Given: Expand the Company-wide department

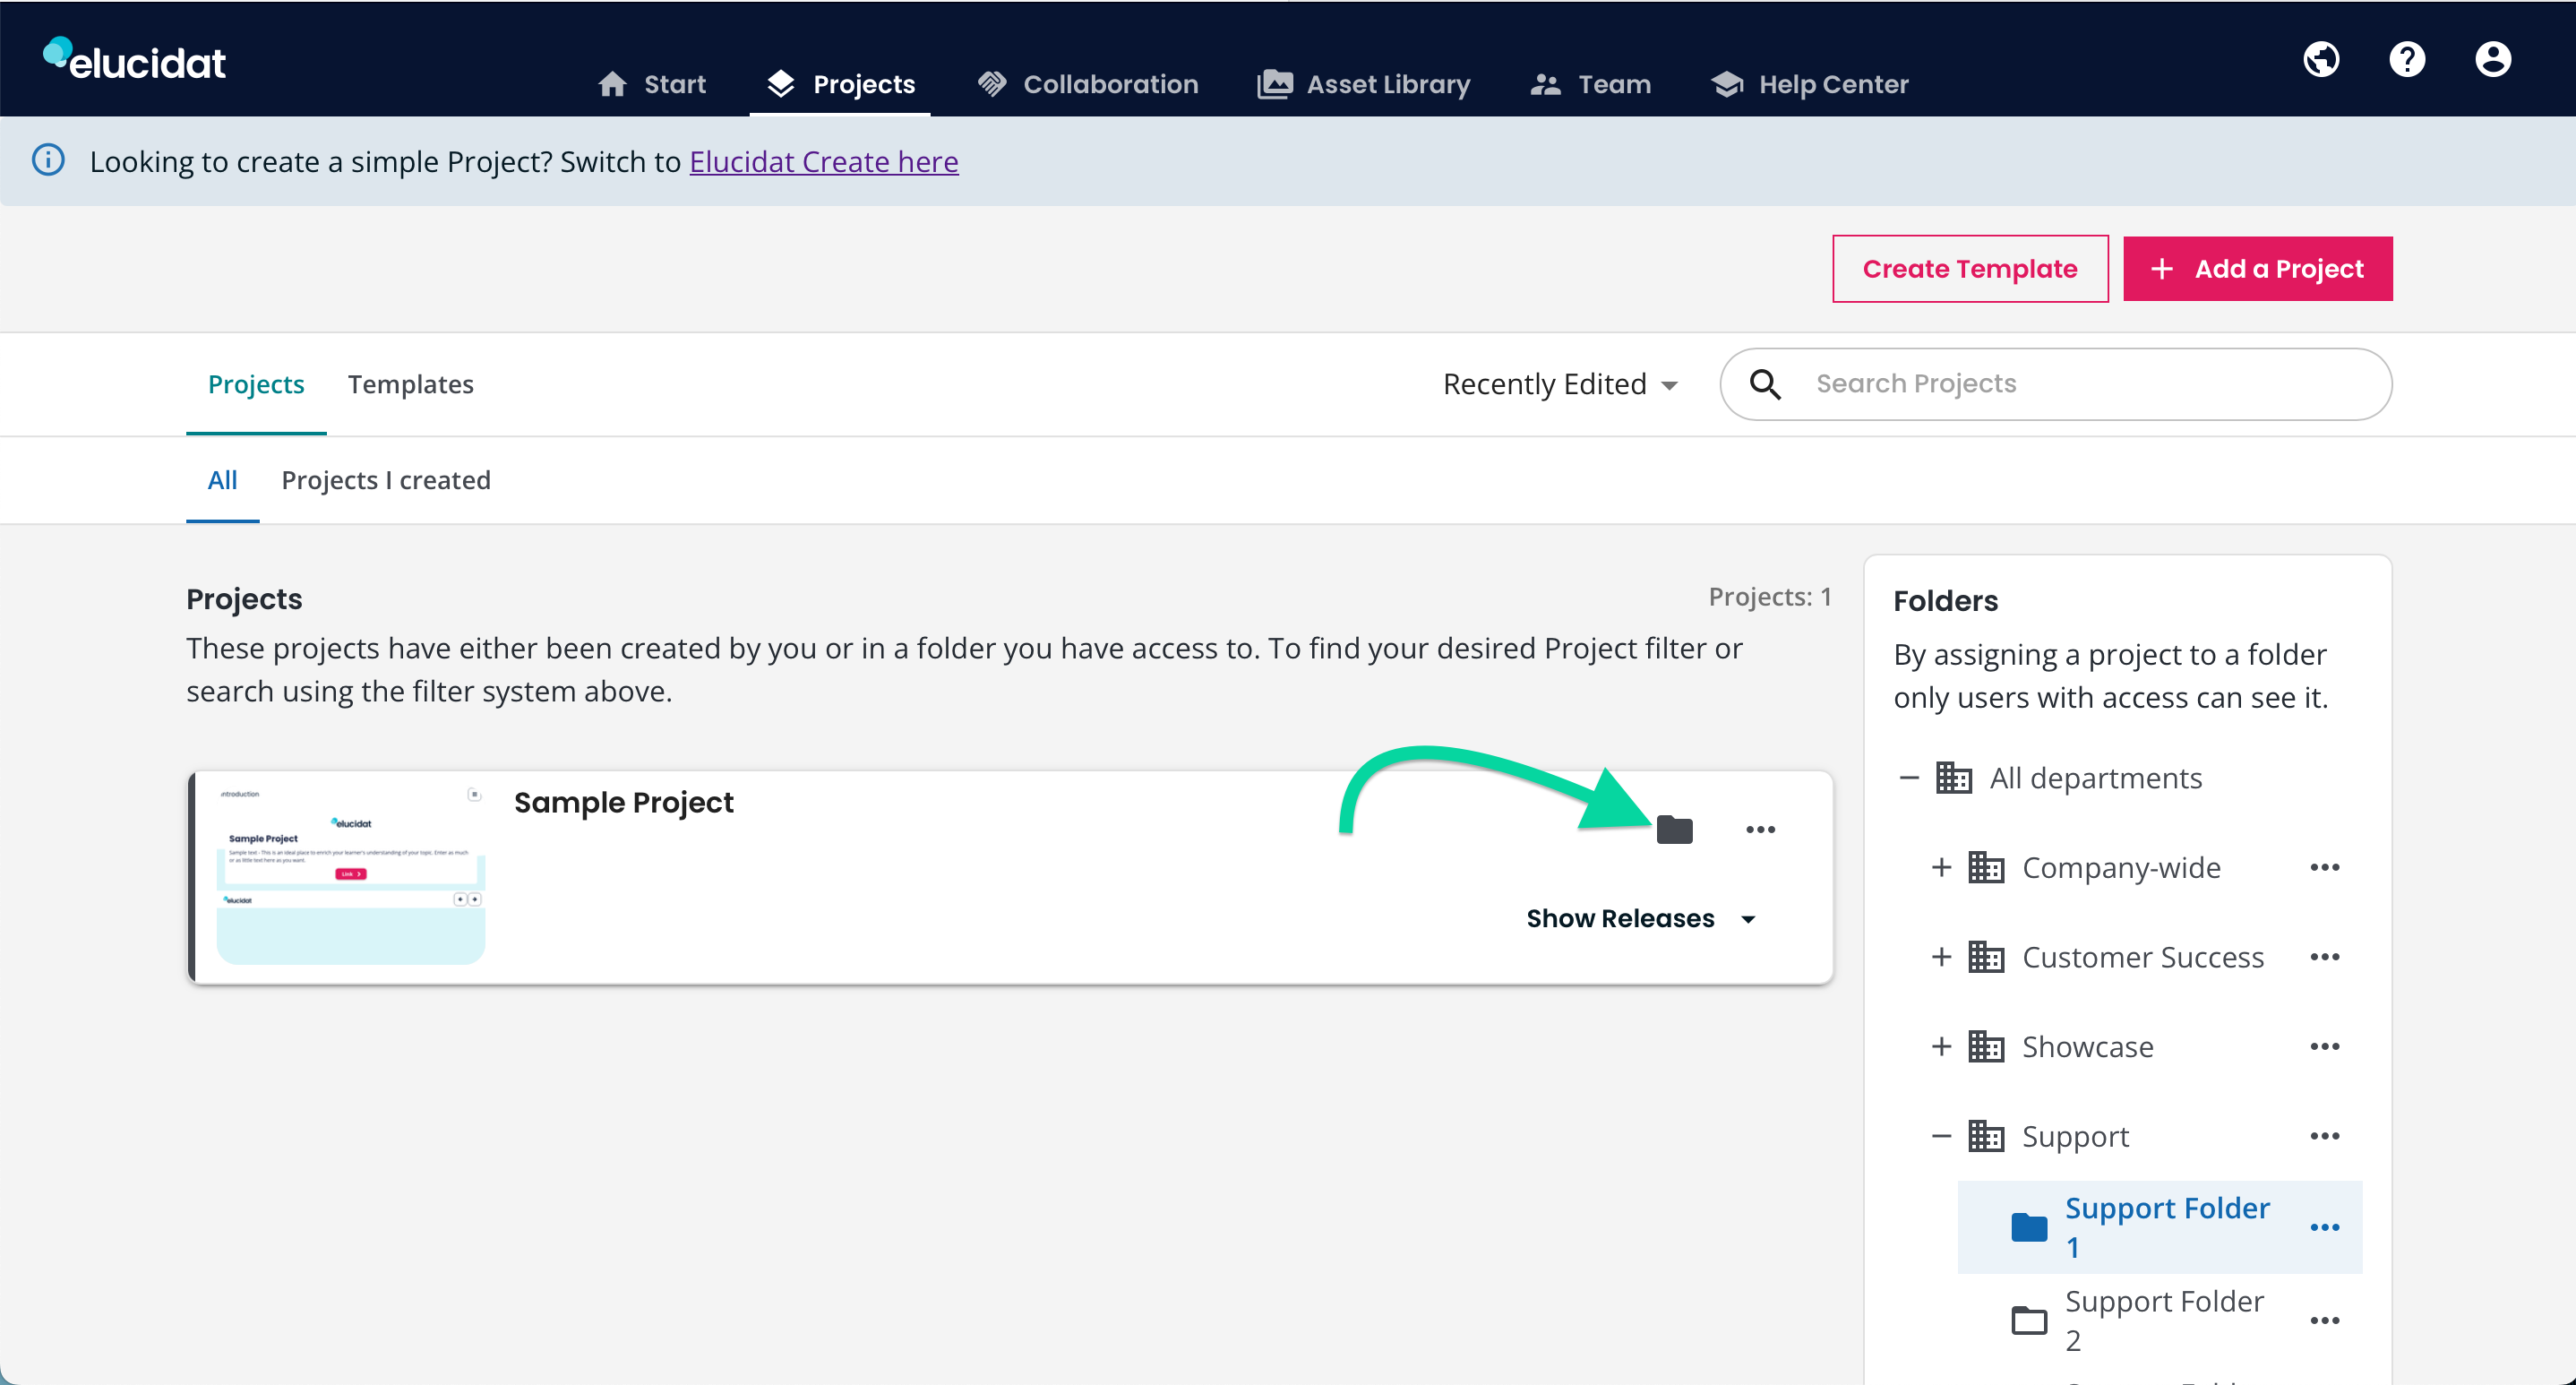Looking at the screenshot, I should (x=1941, y=867).
